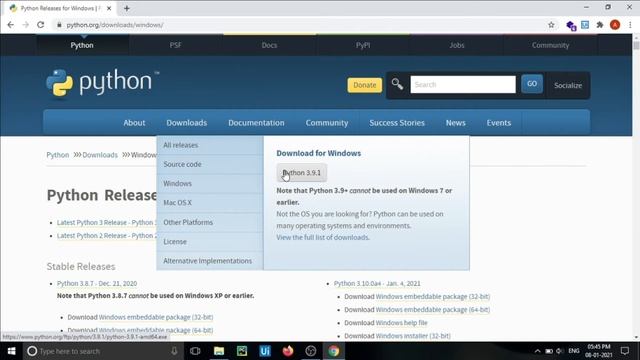Open the Success Stories menu
Screen dimensions: 640x360
pyautogui.click(x=397, y=123)
